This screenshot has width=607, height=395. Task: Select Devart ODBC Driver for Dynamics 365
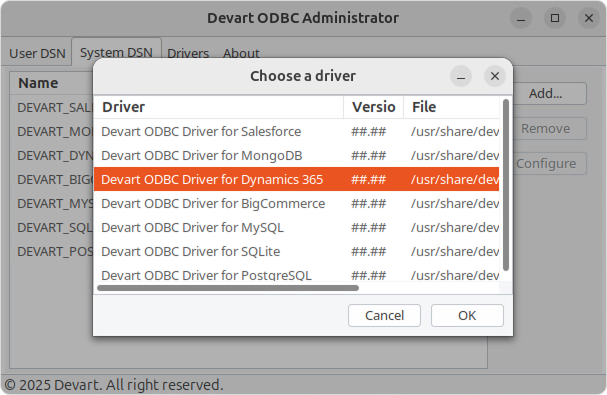pos(297,179)
